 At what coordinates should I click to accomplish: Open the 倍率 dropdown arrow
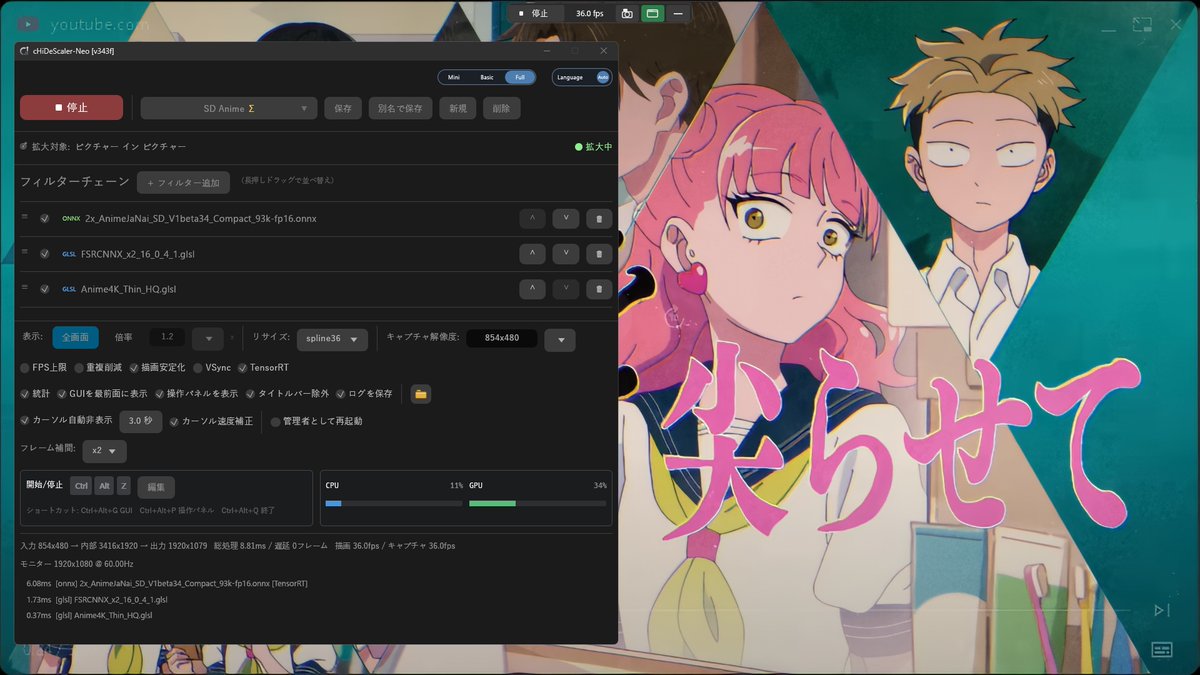click(x=208, y=339)
